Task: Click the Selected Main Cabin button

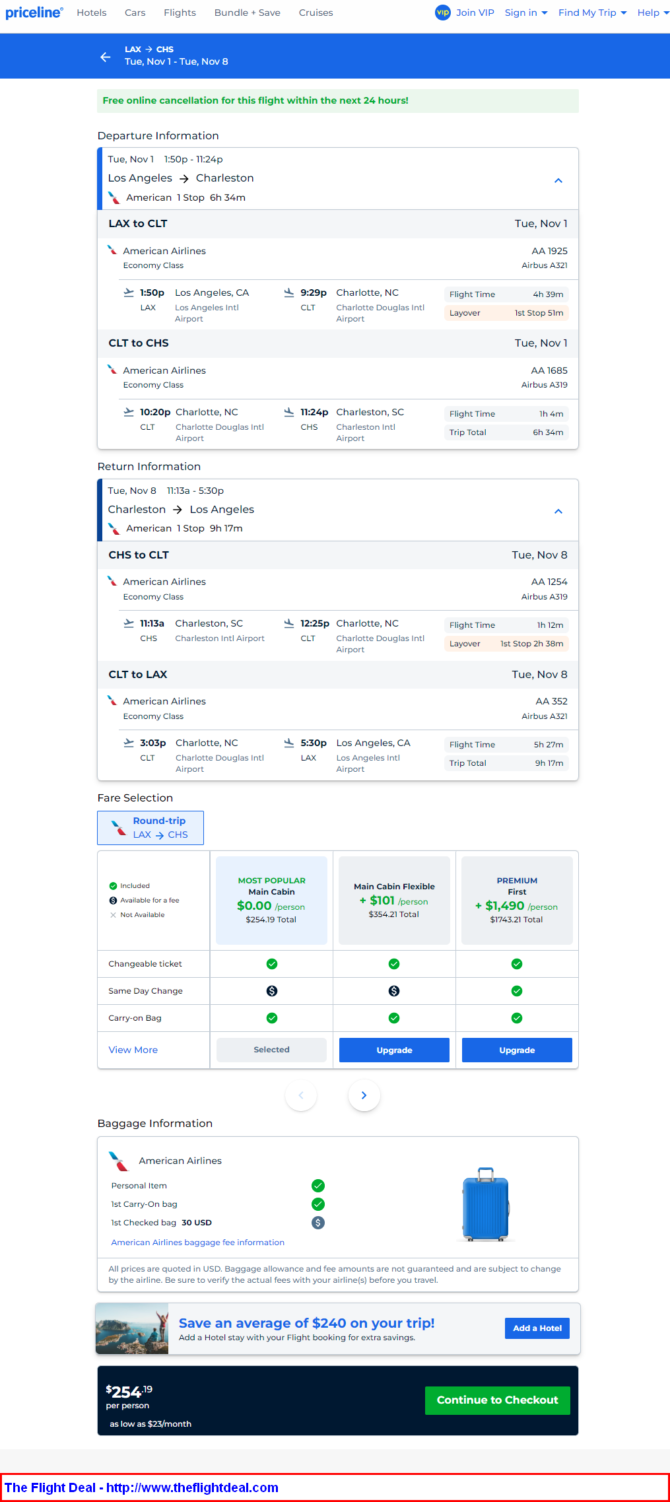Action: coord(272,1050)
